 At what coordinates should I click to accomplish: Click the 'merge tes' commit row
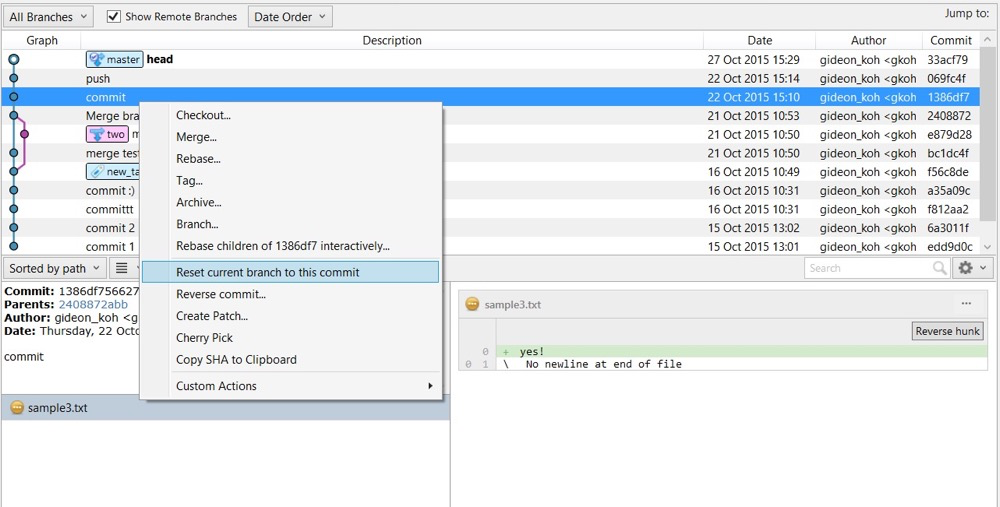tap(491, 153)
